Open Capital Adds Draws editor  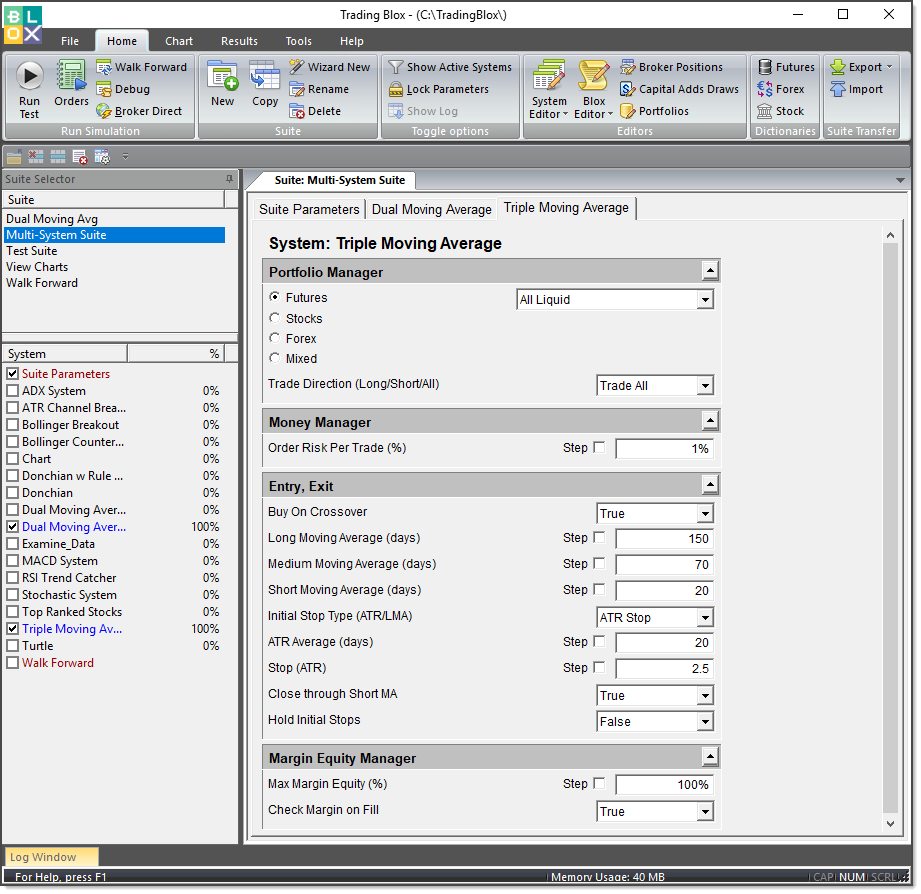pyautogui.click(x=680, y=89)
